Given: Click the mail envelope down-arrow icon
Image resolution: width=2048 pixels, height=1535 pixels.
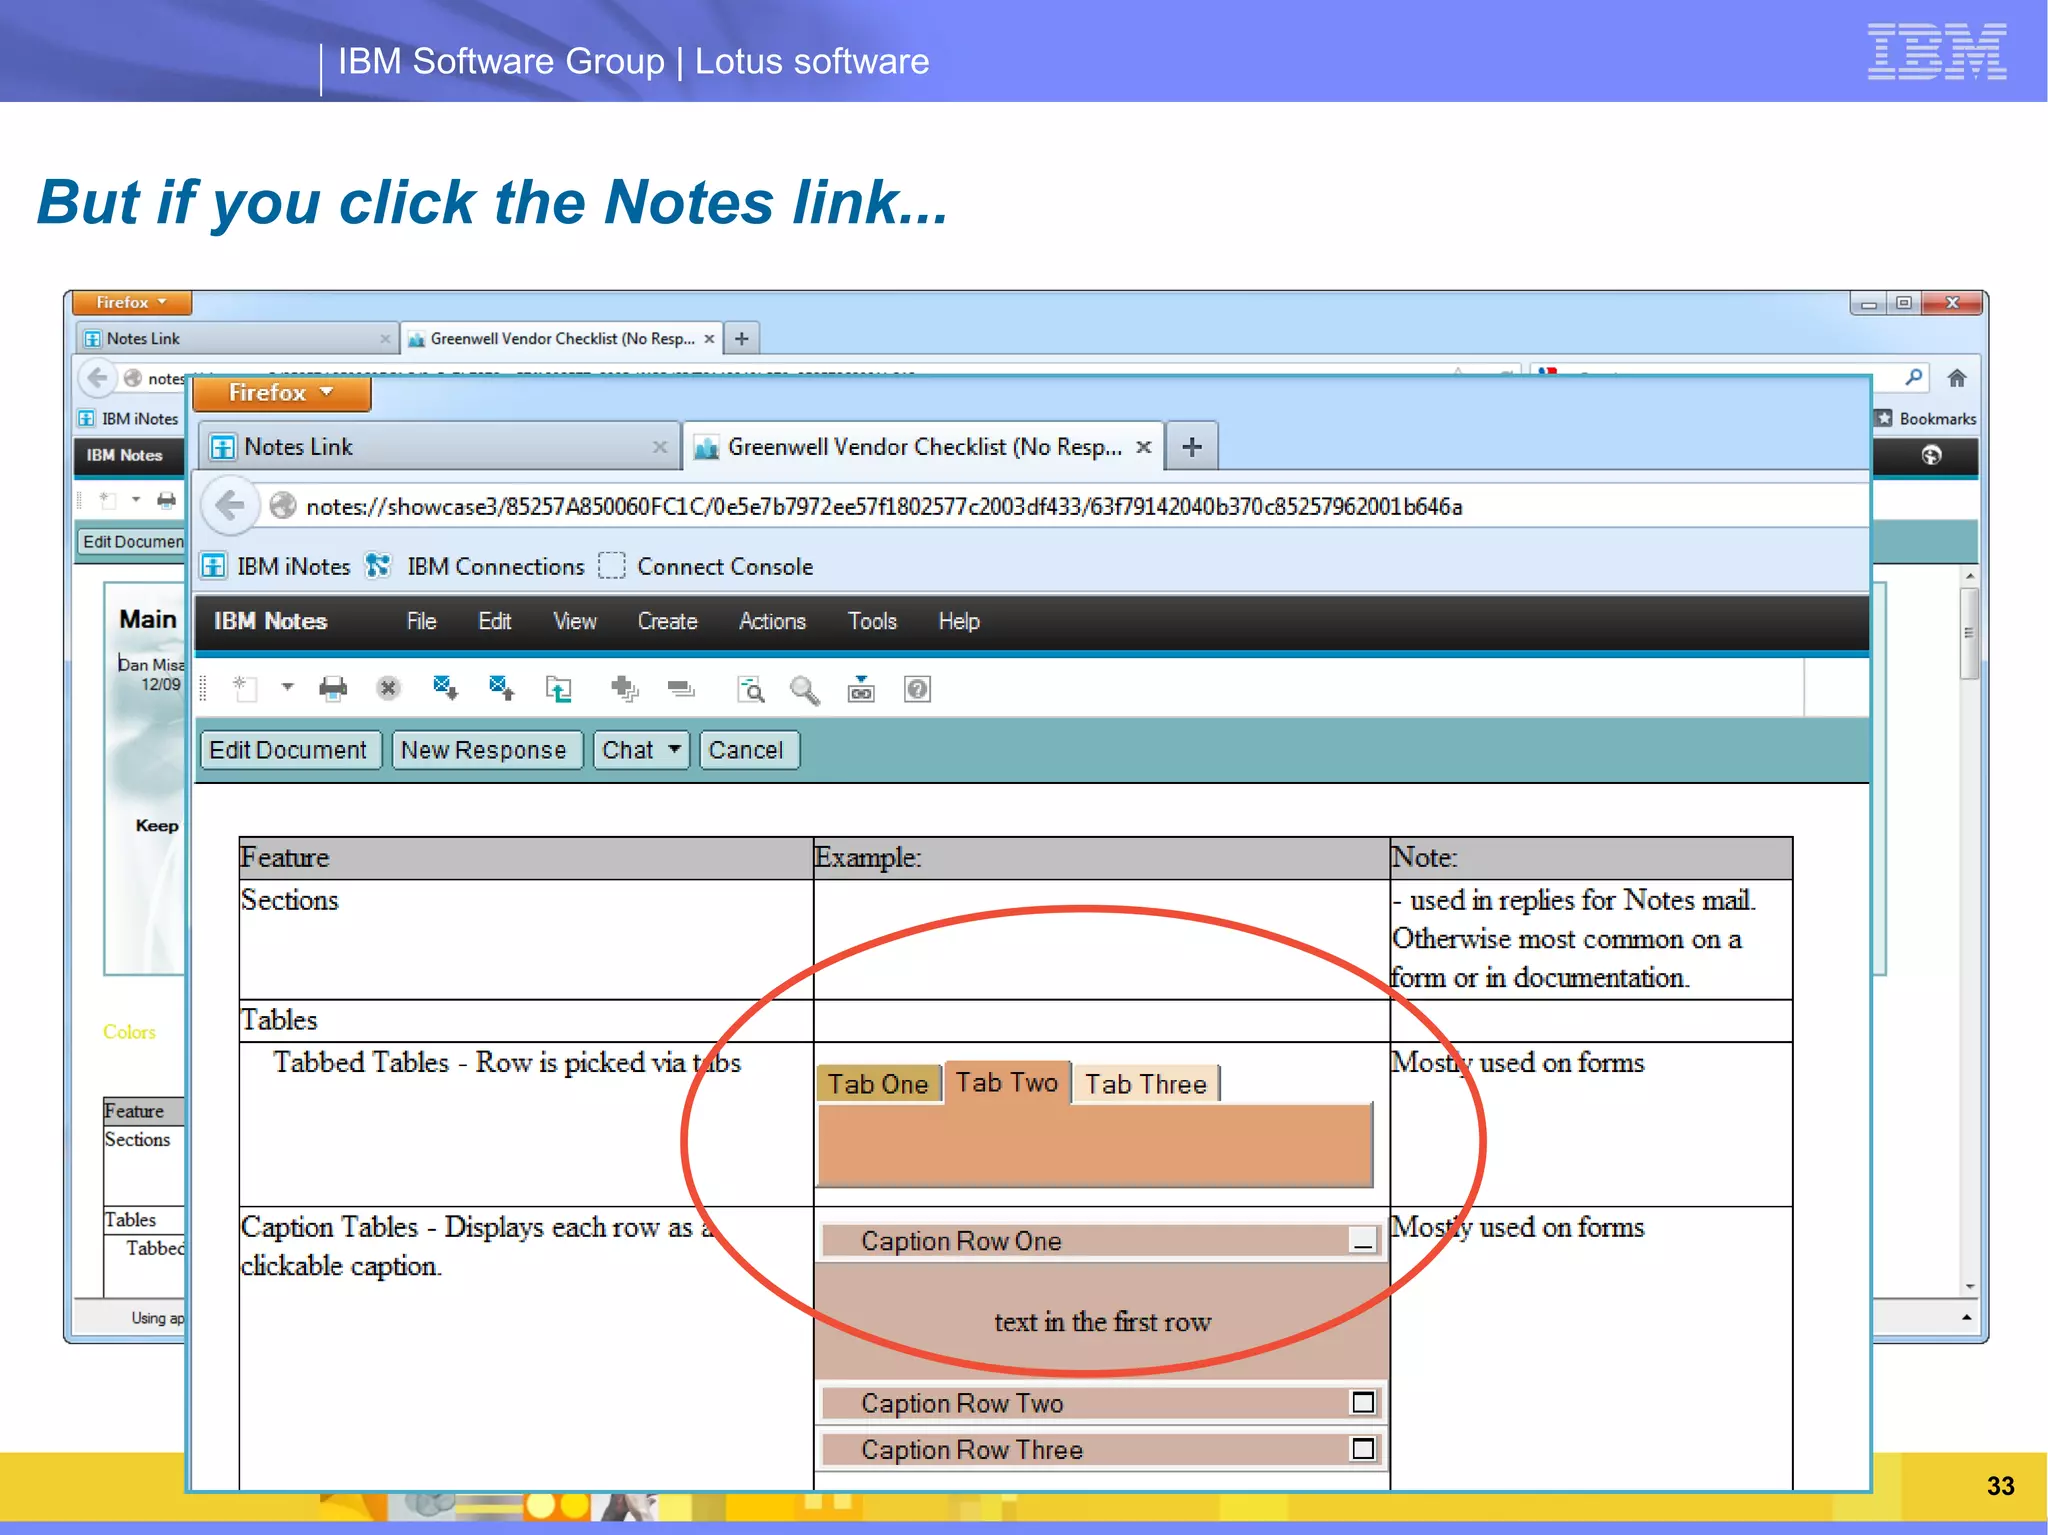Looking at the screenshot, I should pos(446,688).
